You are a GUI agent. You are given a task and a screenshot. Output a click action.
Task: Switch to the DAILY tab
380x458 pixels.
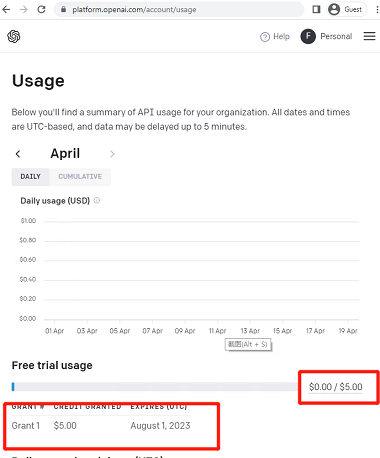coord(30,177)
